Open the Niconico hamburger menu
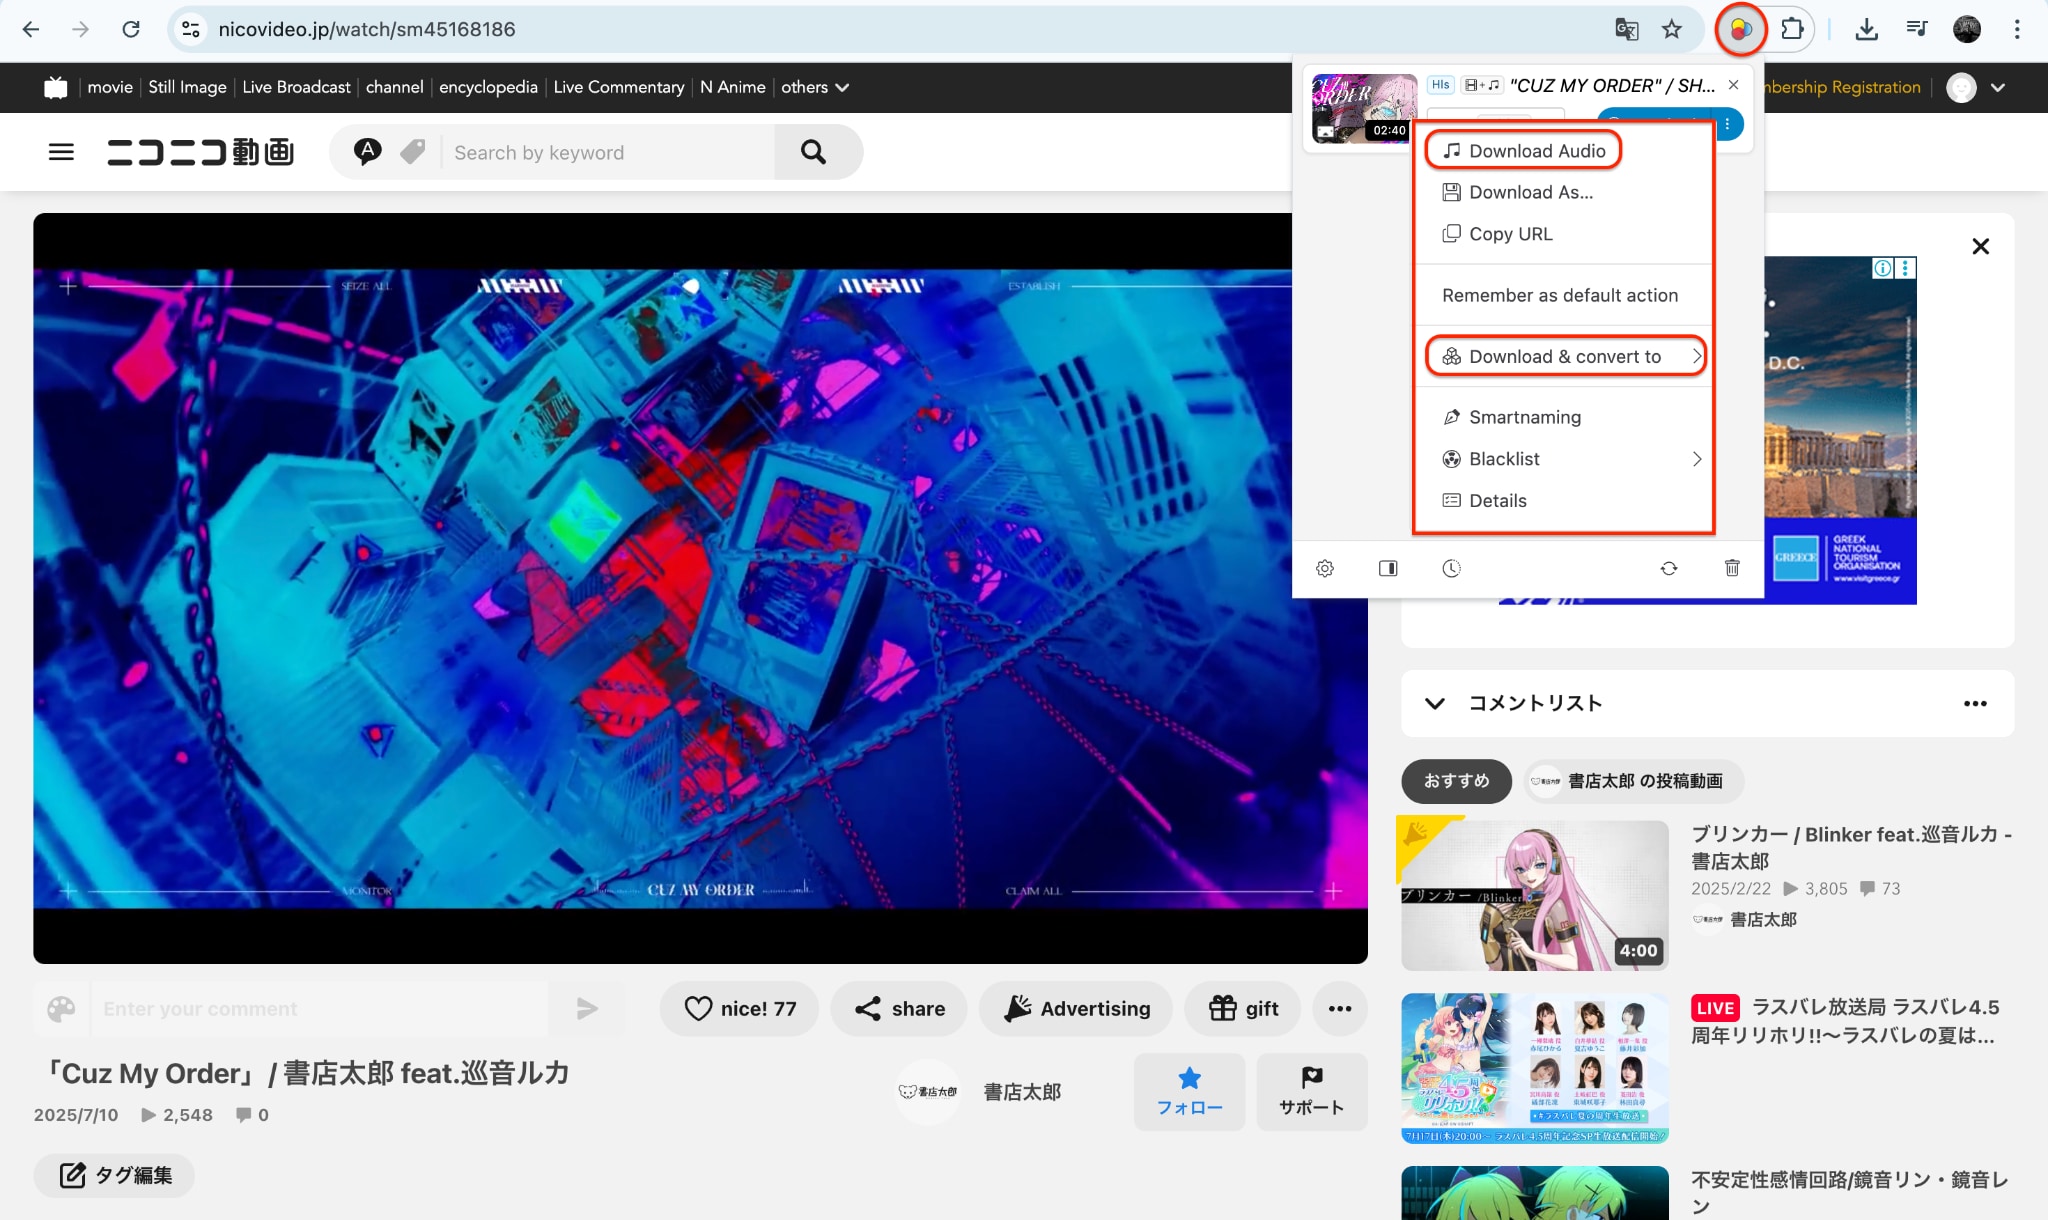This screenshot has width=2048, height=1220. point(61,151)
